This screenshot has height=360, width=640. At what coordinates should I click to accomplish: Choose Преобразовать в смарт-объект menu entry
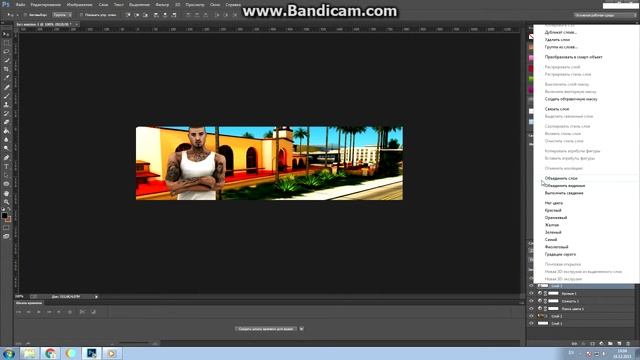(573, 57)
